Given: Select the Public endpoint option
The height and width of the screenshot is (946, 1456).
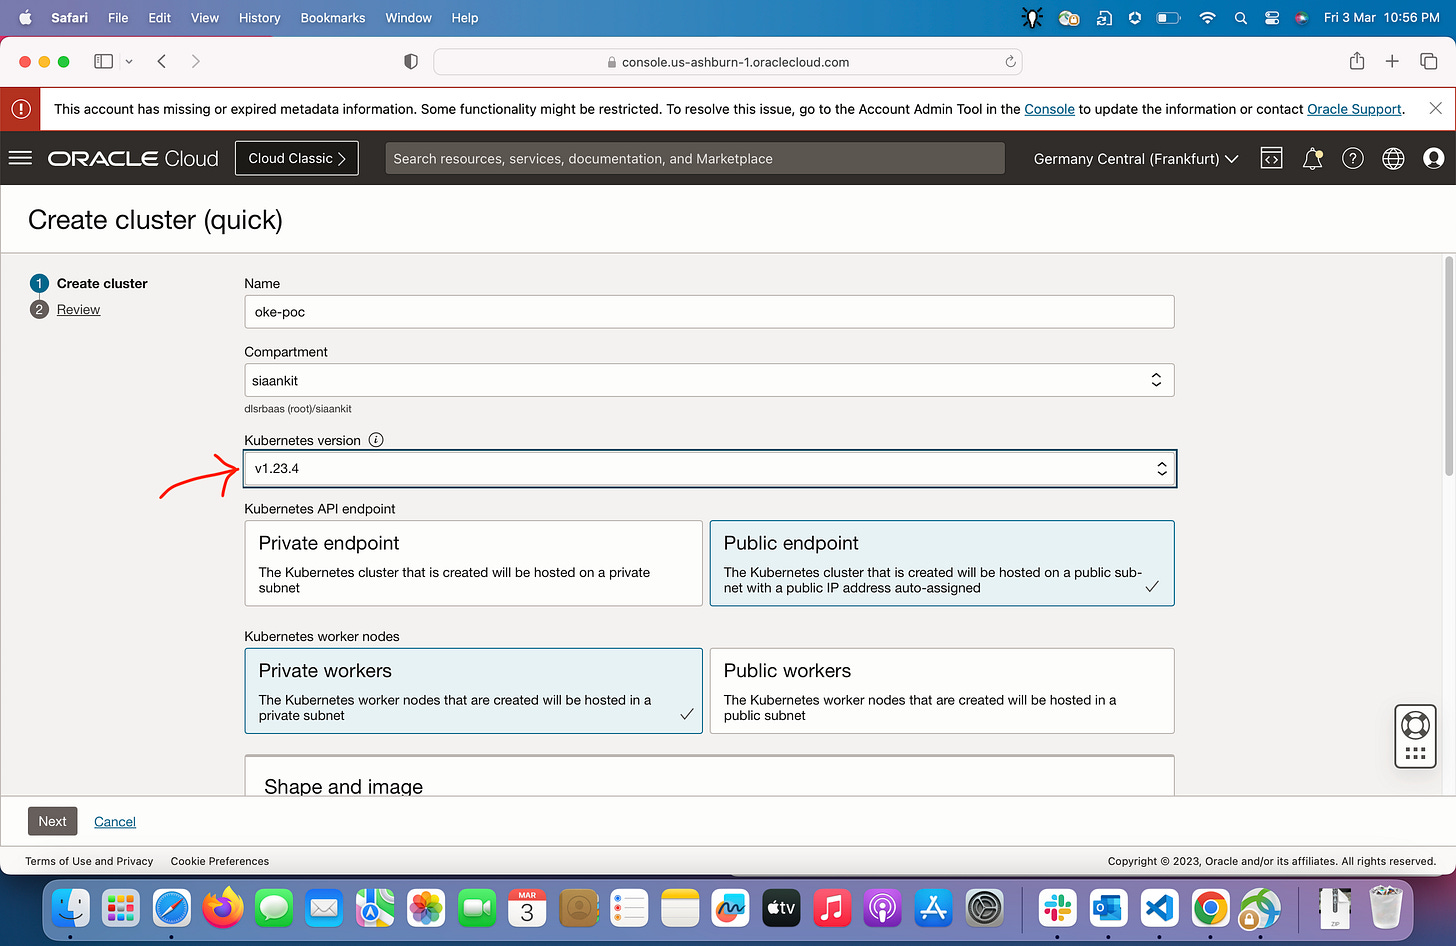Looking at the screenshot, I should [942, 563].
